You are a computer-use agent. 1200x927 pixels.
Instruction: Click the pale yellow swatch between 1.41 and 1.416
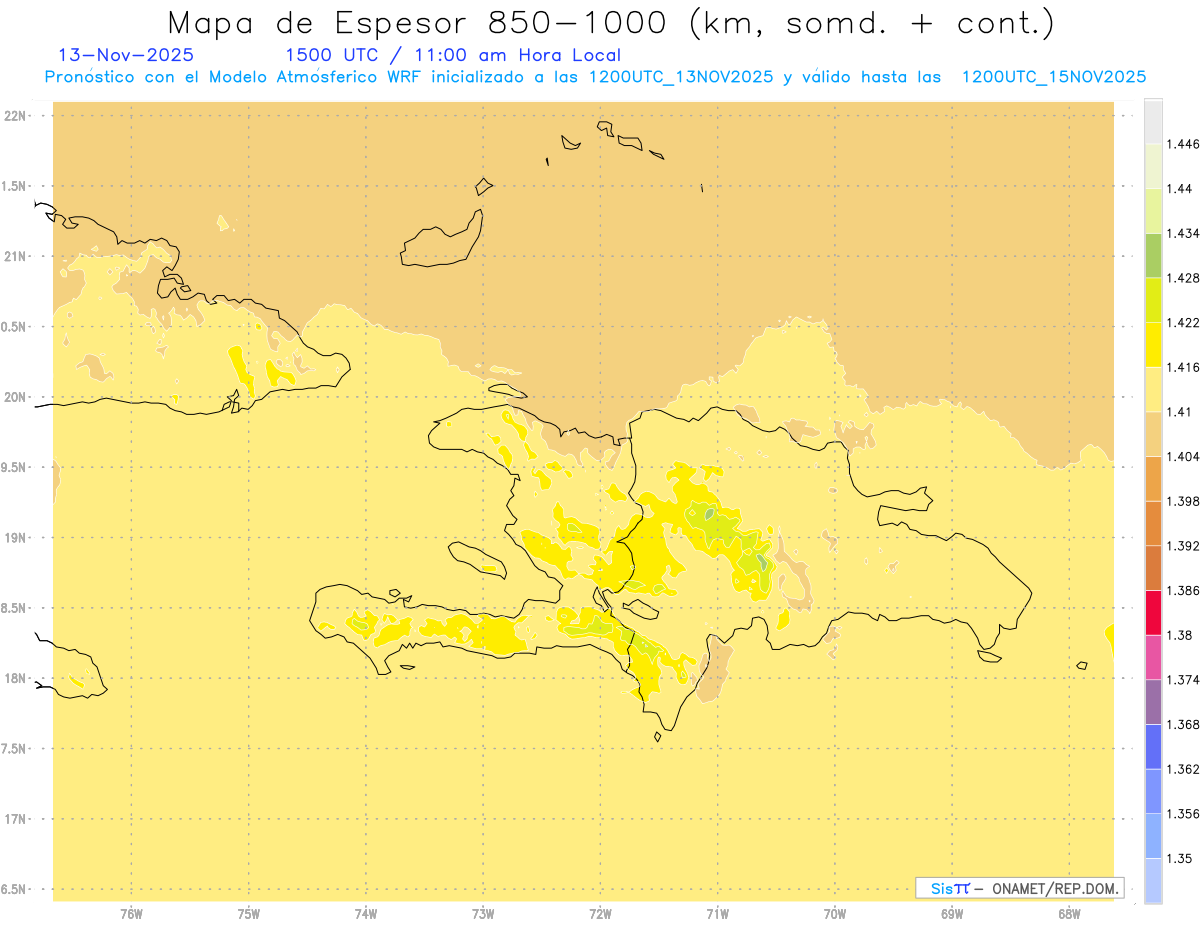[x=1153, y=389]
